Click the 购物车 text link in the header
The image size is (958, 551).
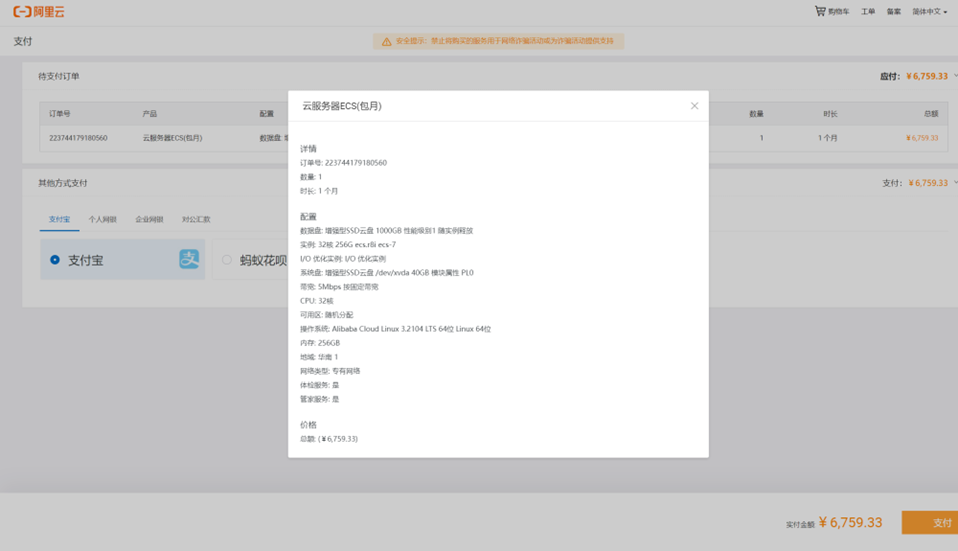click(x=838, y=12)
